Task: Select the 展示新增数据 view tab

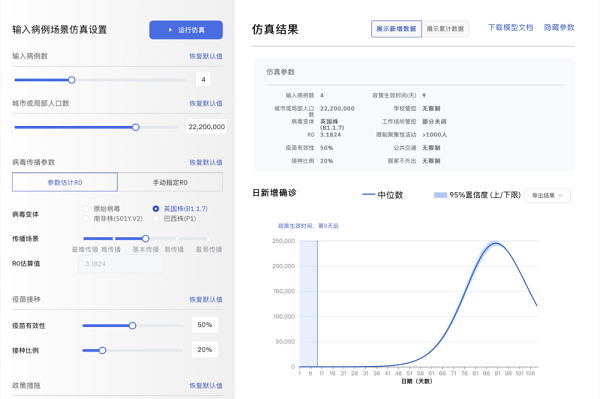Action: click(396, 29)
